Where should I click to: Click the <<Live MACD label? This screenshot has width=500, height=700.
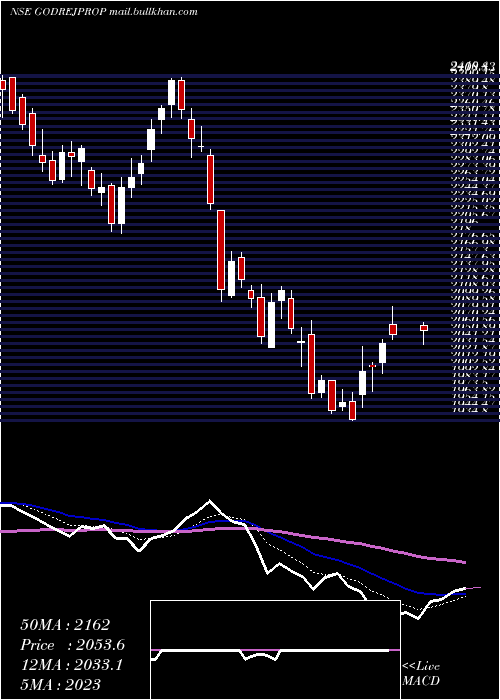(x=421, y=674)
